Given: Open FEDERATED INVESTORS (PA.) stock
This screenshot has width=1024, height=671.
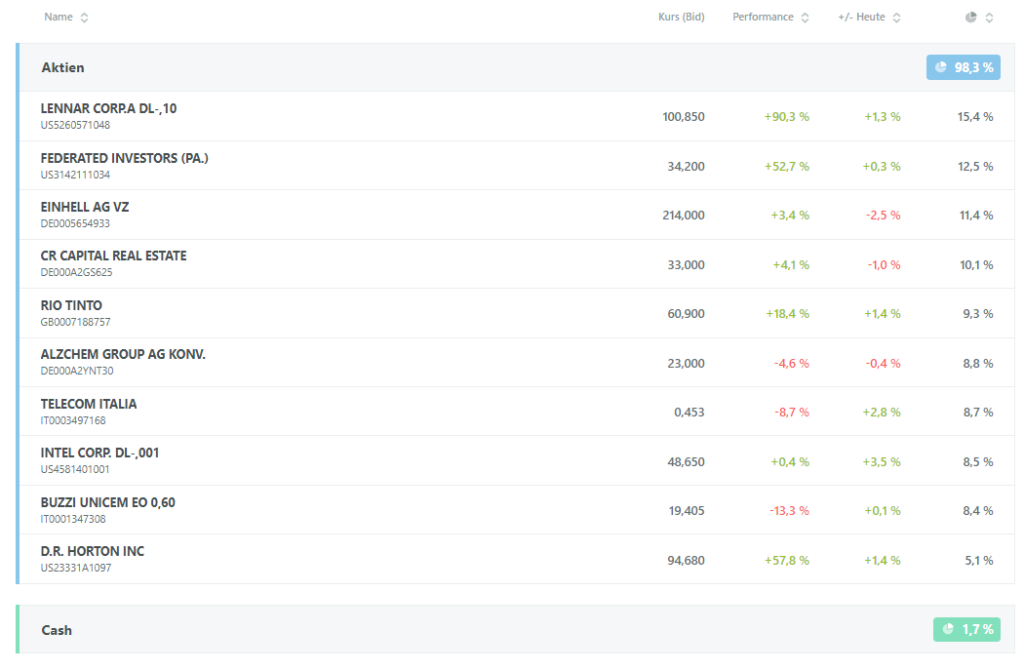Looking at the screenshot, I should point(124,158).
